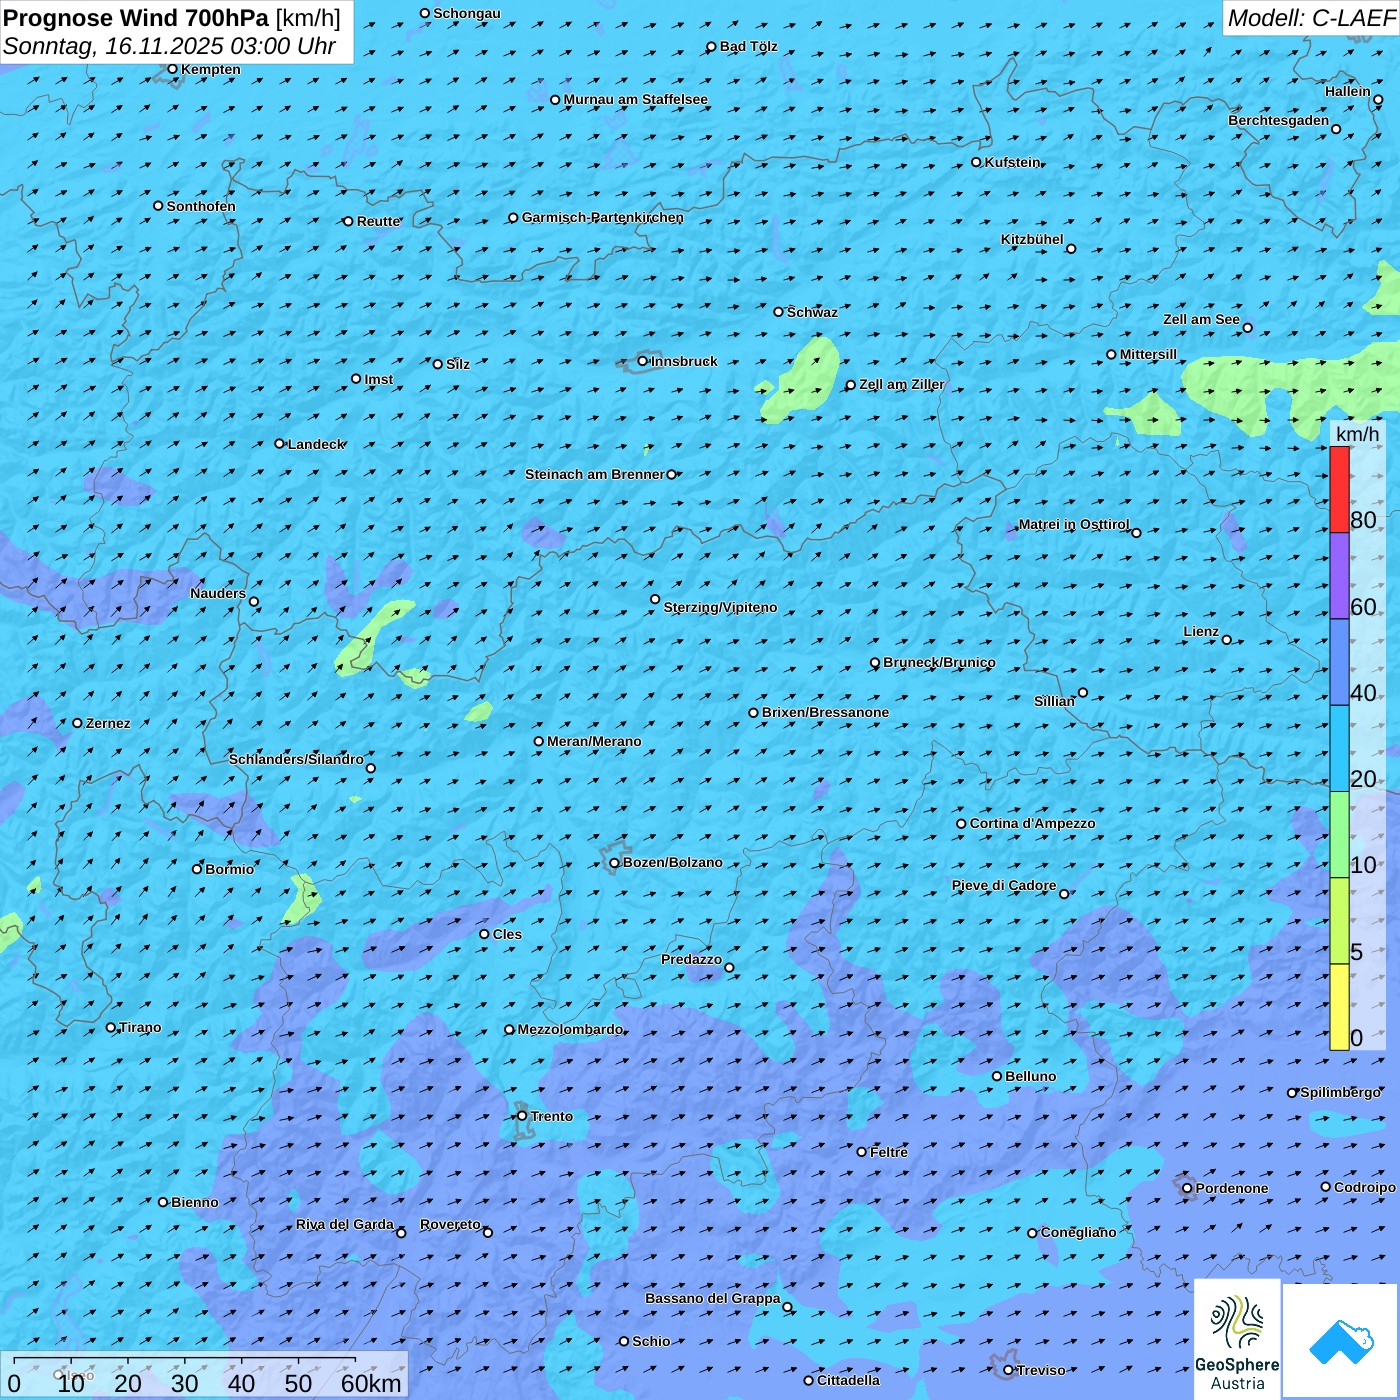
Task: Click the Treviso city marker
Action: pyautogui.click(x=1008, y=1370)
